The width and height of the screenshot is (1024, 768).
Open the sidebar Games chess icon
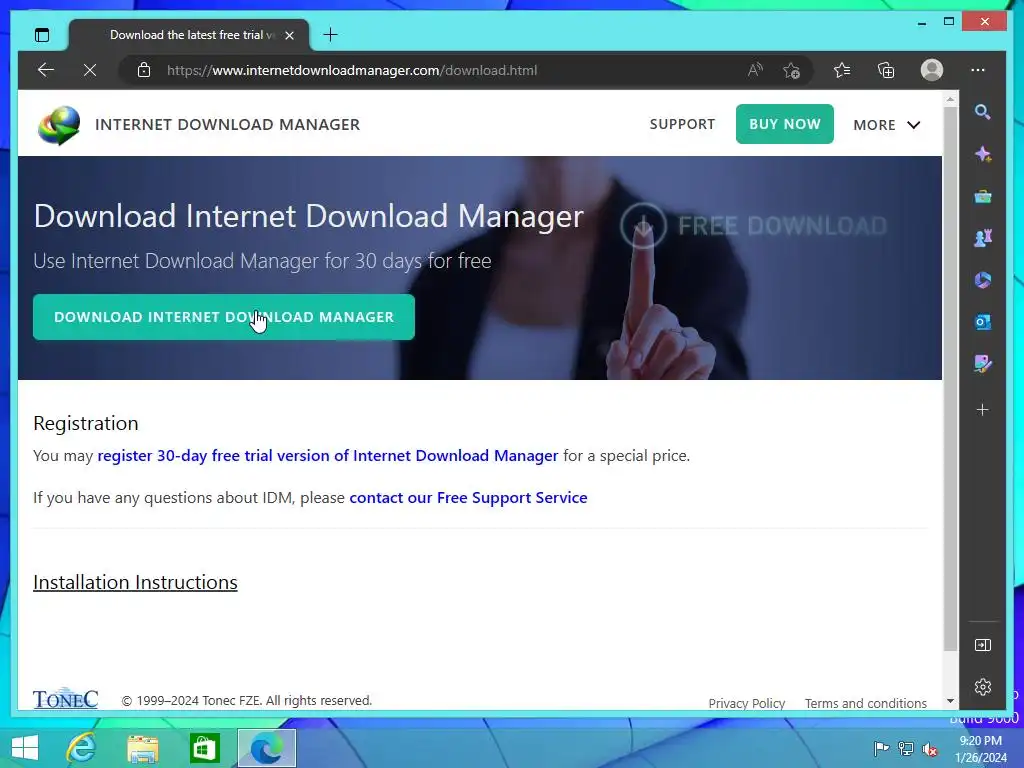click(x=982, y=238)
